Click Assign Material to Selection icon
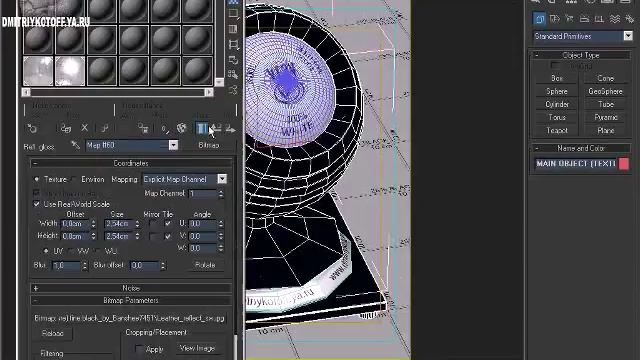The image size is (640, 360). 66,129
